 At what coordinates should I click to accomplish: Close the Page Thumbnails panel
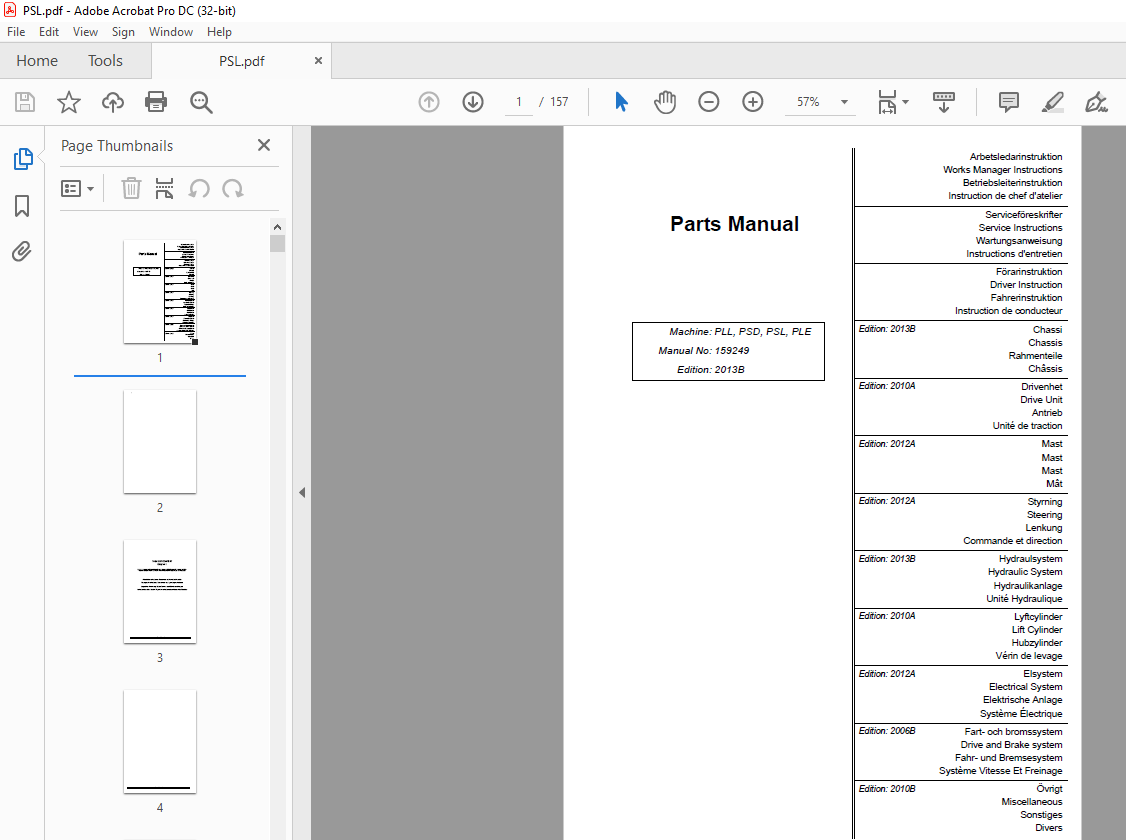click(x=264, y=145)
